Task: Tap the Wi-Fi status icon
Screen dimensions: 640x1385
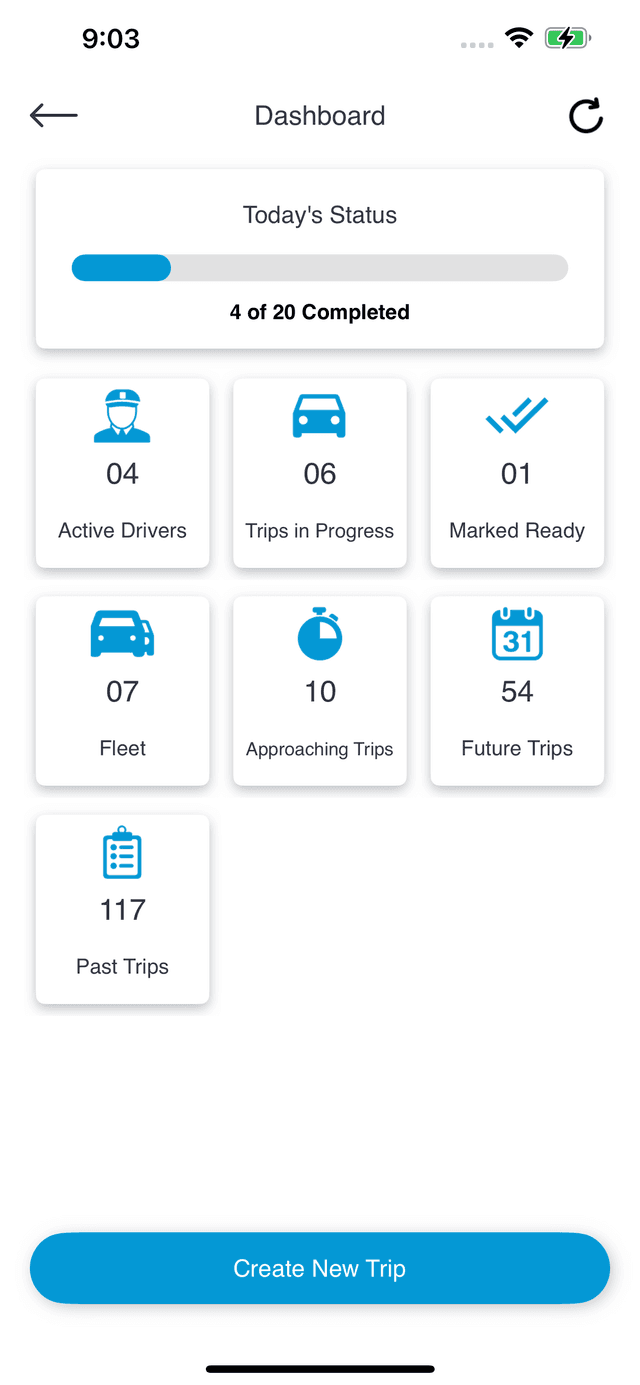Action: point(518,37)
